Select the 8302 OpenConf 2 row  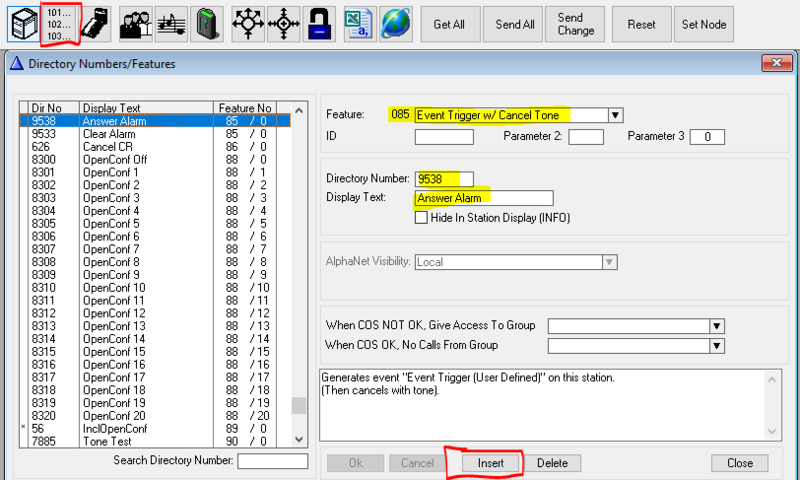(156, 185)
